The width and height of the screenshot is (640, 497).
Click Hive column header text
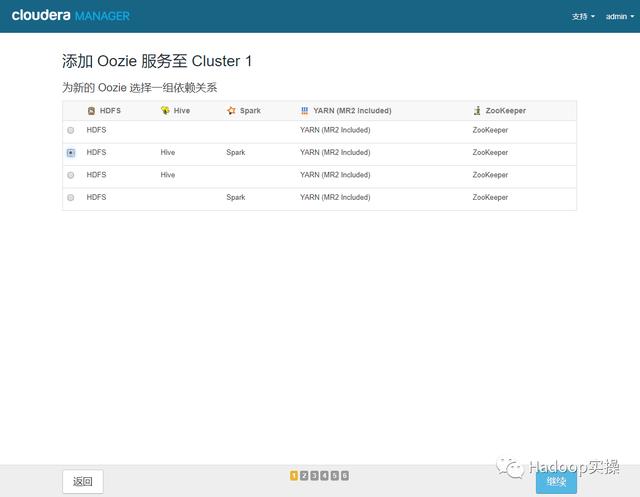coord(182,111)
